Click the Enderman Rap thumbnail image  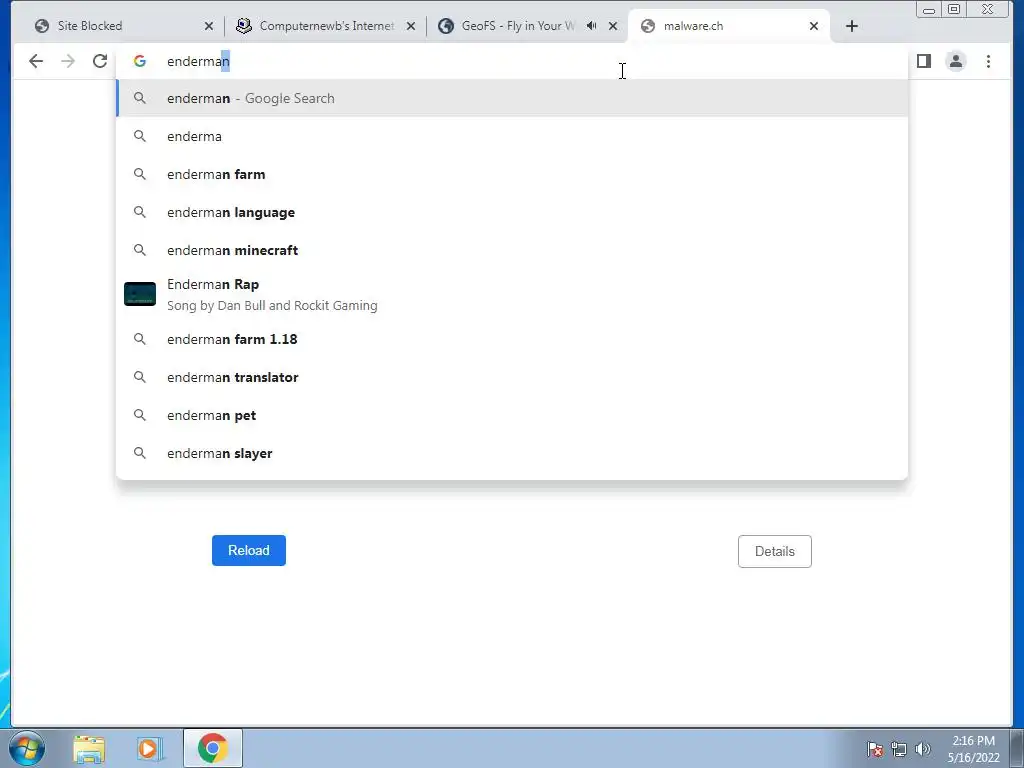[x=140, y=294]
